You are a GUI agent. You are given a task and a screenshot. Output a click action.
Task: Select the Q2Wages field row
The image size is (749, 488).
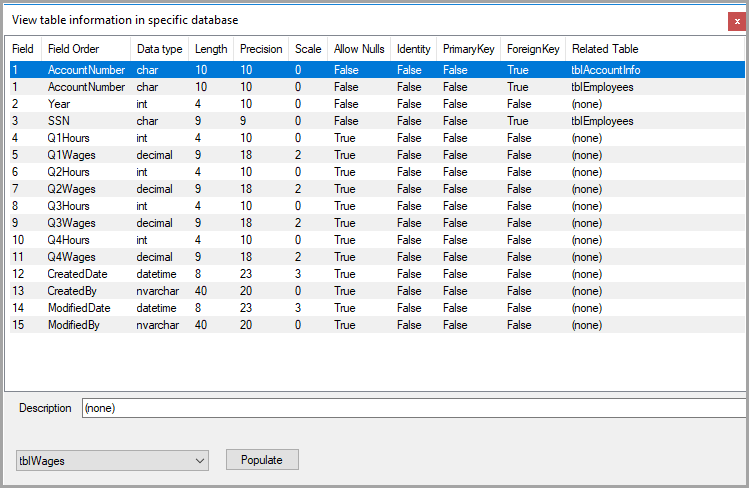coord(377,189)
